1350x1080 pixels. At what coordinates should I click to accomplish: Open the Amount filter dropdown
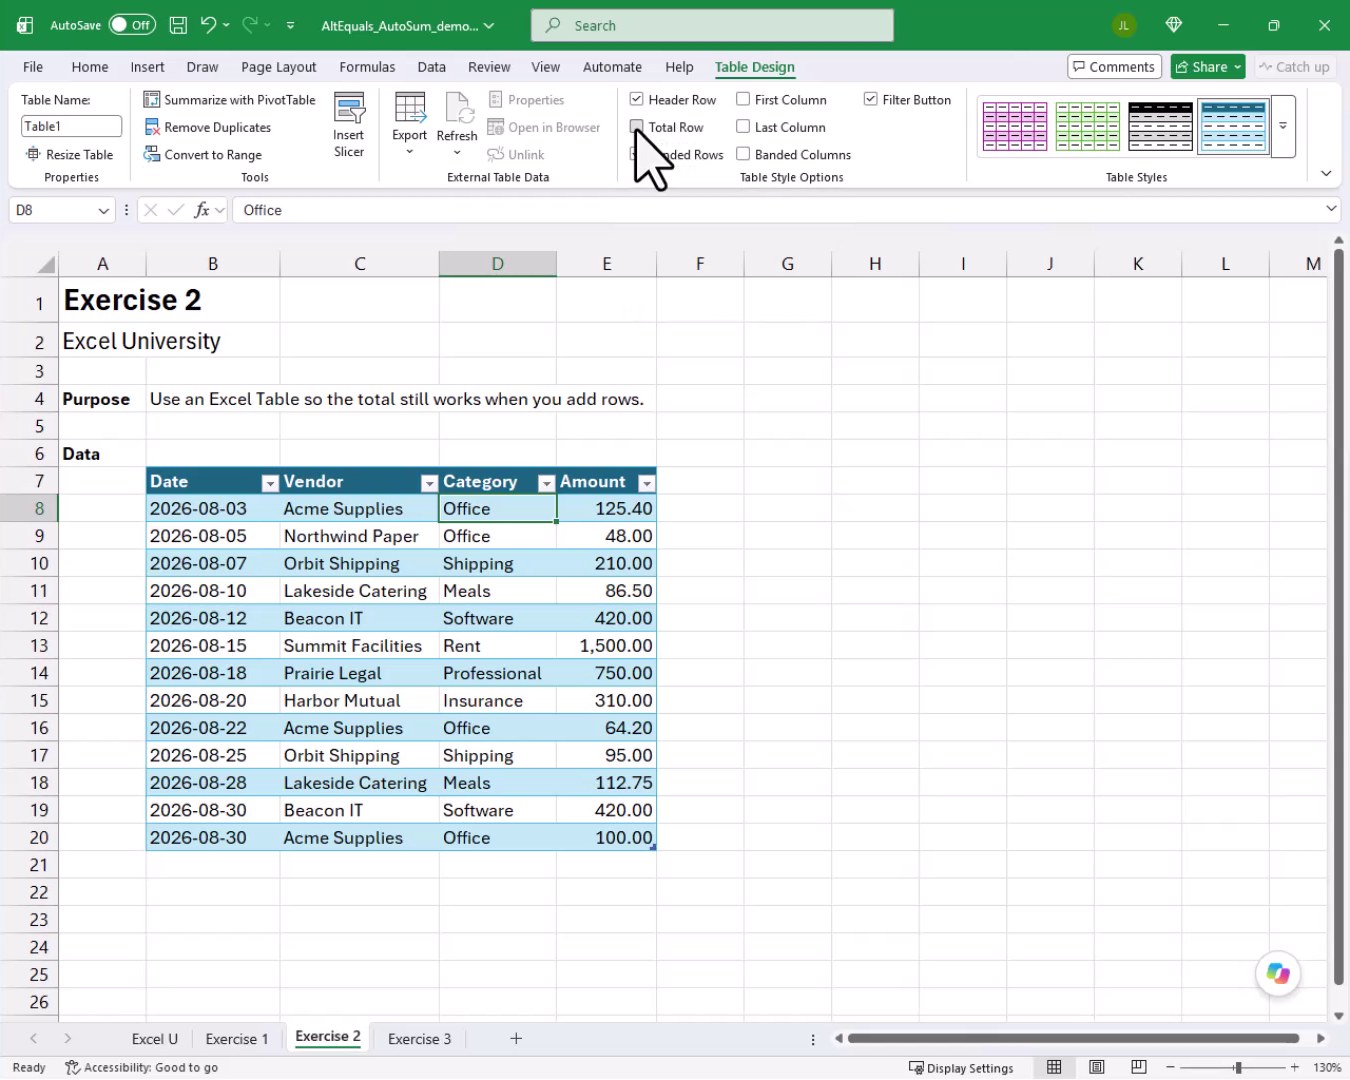(x=646, y=483)
